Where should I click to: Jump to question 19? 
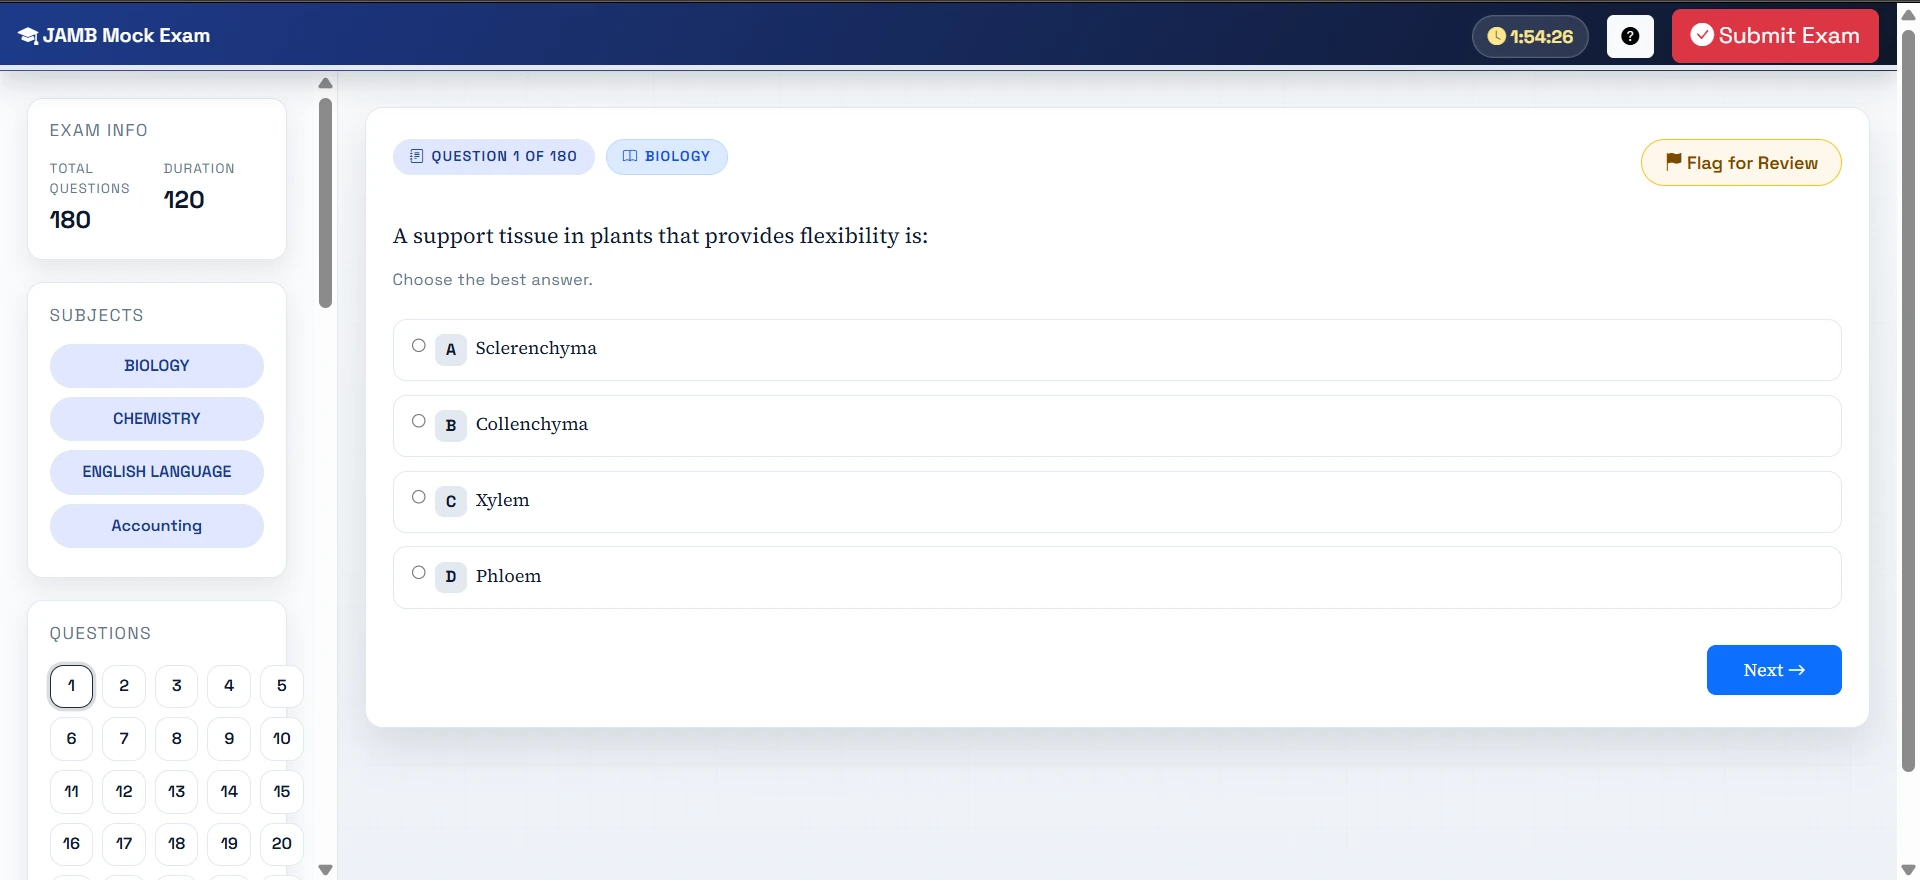point(229,844)
